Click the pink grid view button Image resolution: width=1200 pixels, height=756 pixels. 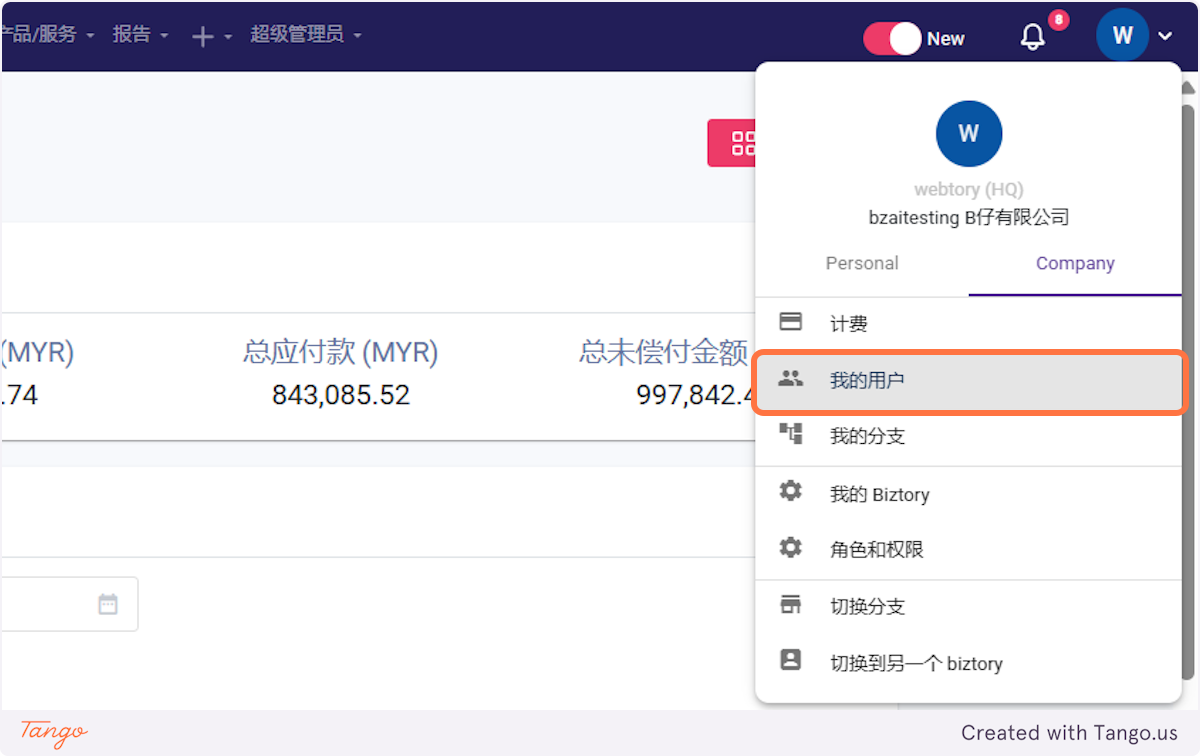click(733, 143)
